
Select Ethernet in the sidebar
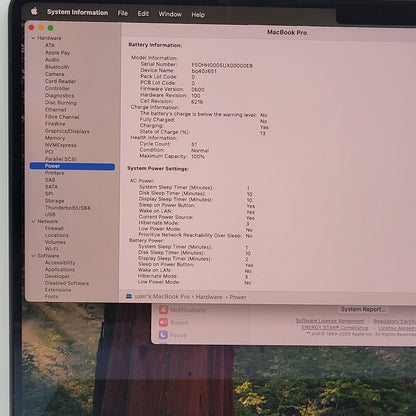(x=55, y=110)
